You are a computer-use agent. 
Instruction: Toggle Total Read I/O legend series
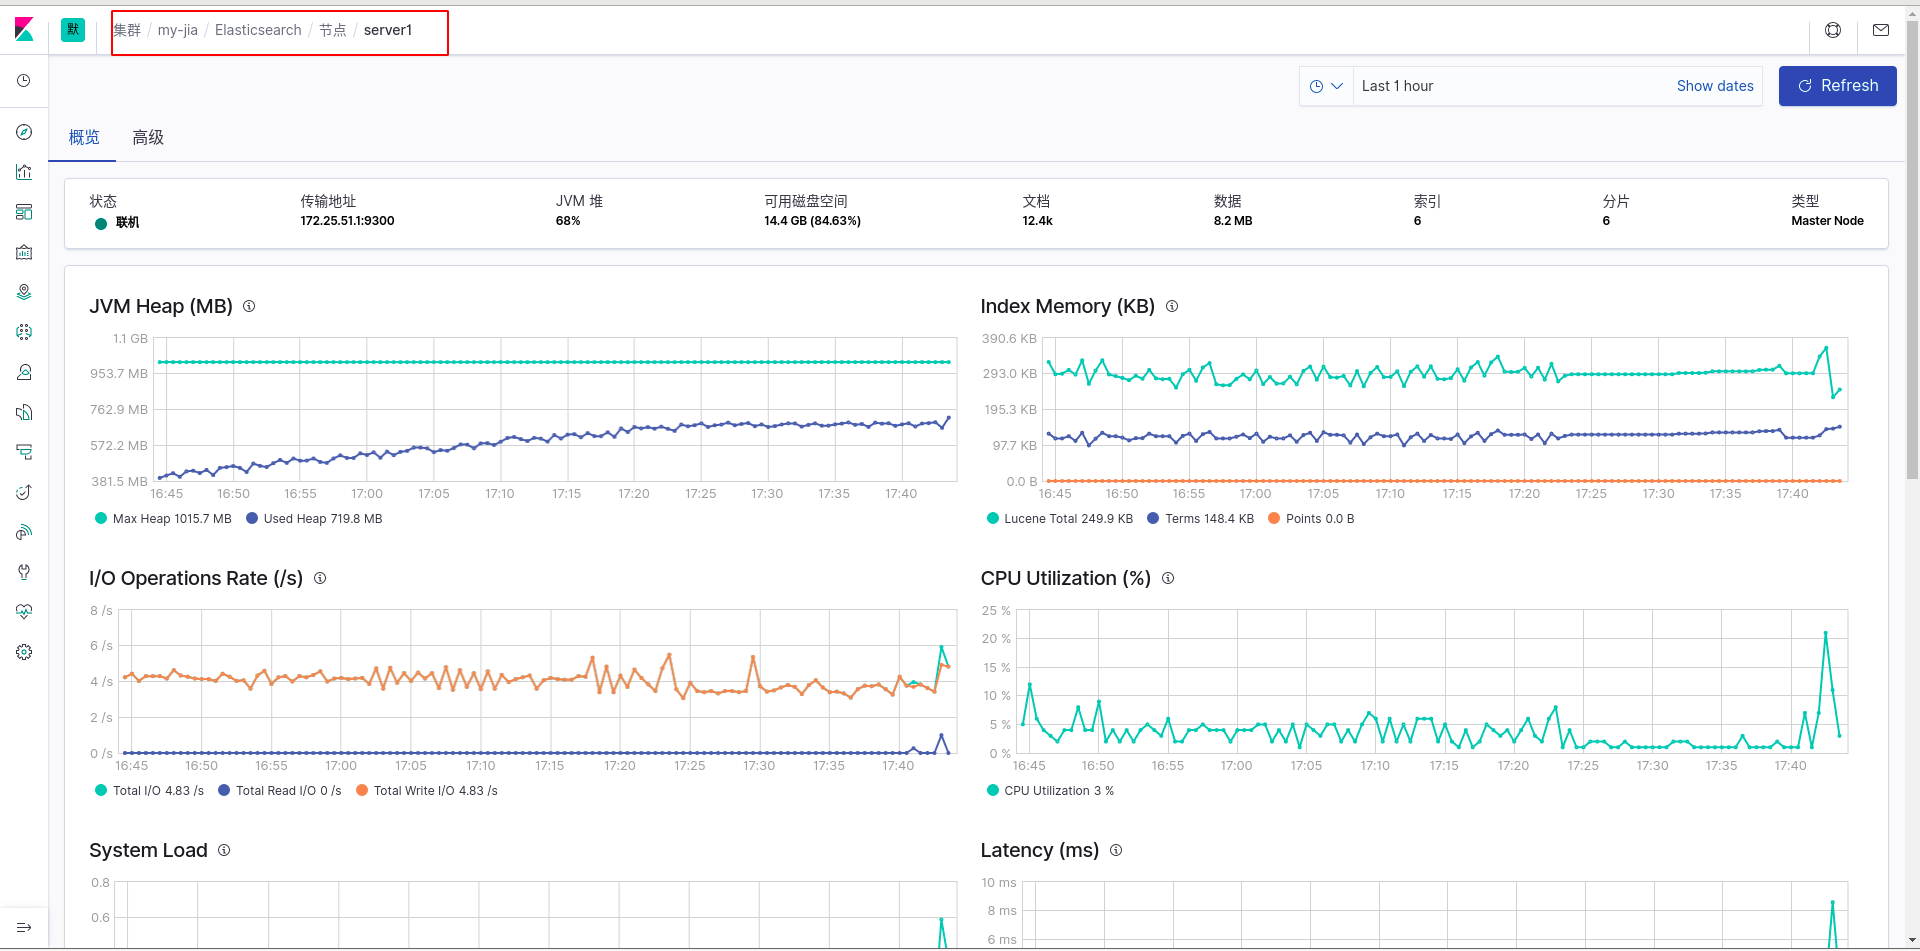coord(279,791)
